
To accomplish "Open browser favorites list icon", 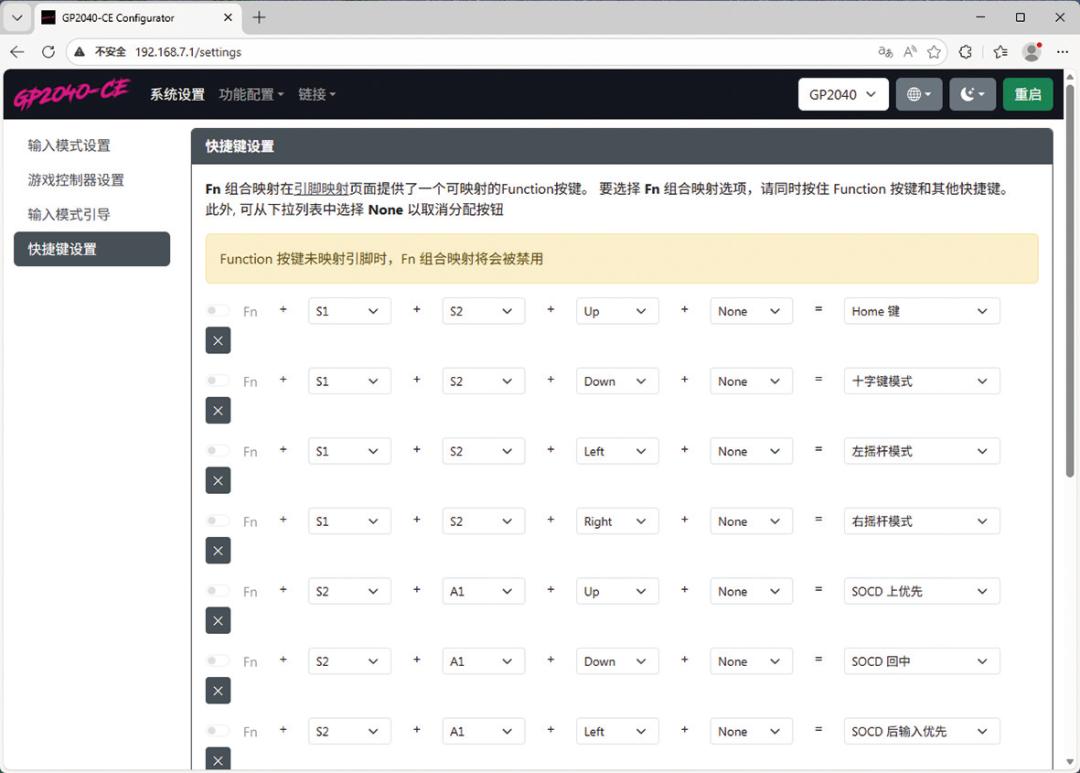I will click(x=1000, y=52).
